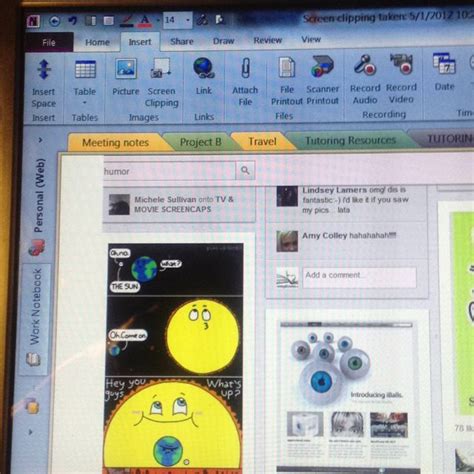Click the Insert Space tool

pos(44,83)
